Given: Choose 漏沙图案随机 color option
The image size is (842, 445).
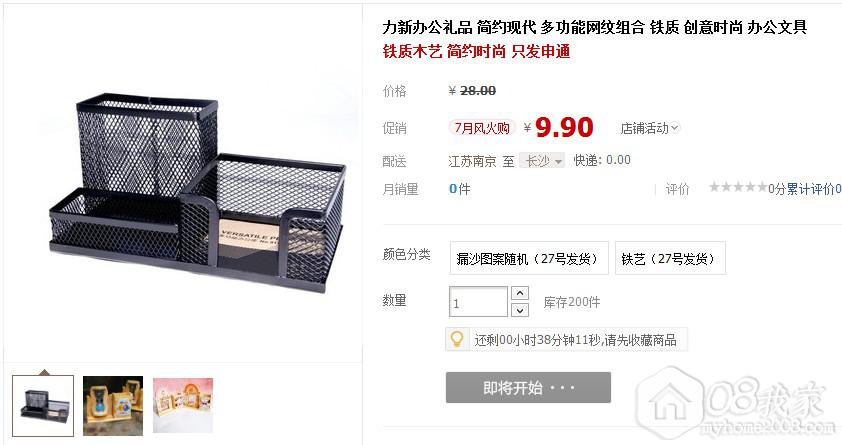Looking at the screenshot, I should click(x=529, y=259).
